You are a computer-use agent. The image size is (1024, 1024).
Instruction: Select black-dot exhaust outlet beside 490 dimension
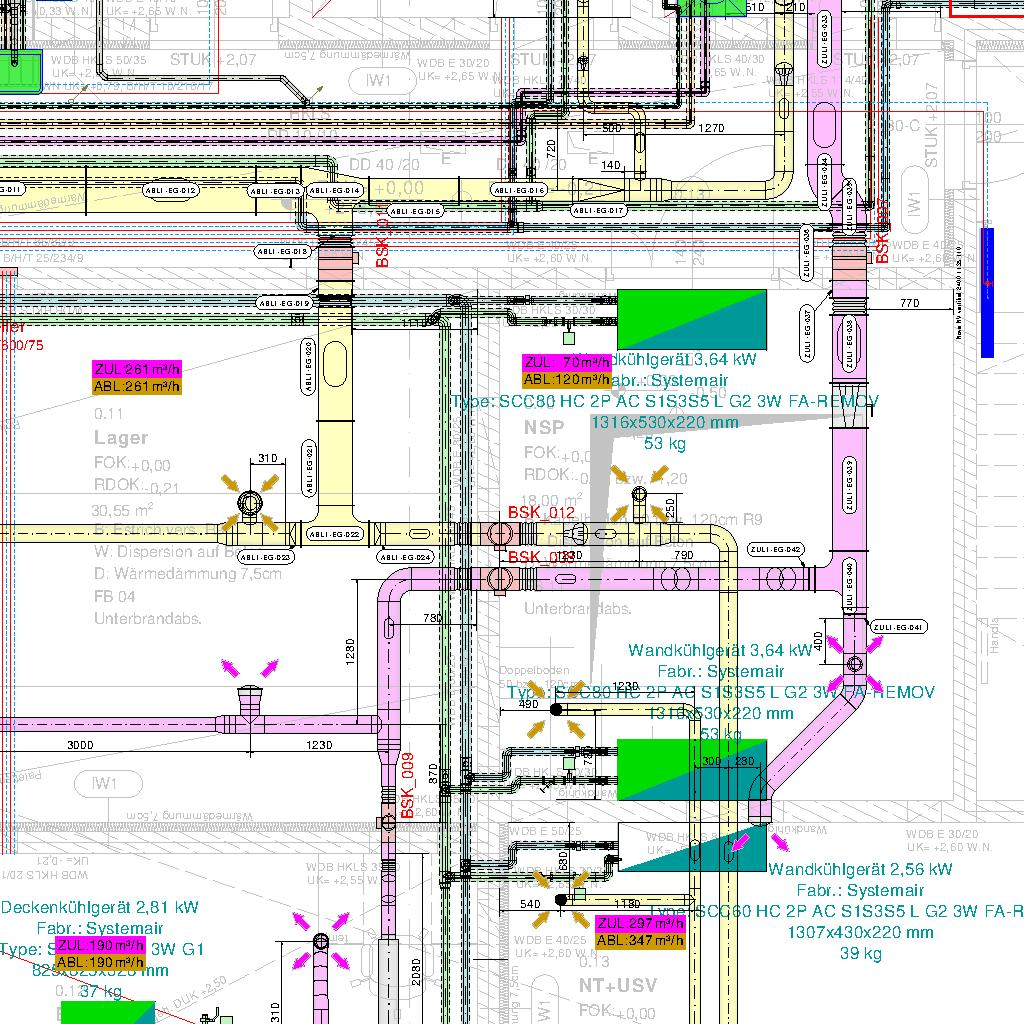click(x=556, y=709)
